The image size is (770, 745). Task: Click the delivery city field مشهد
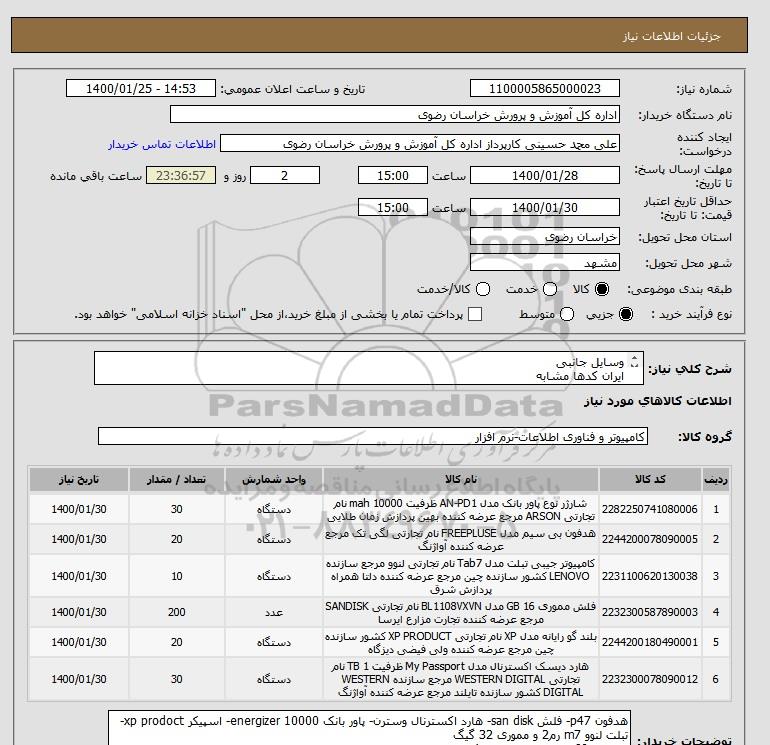pos(545,263)
